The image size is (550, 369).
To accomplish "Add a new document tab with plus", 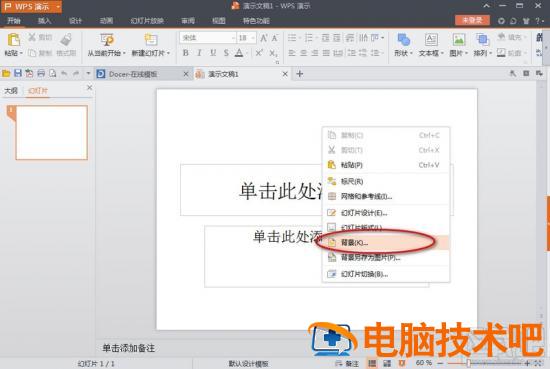I will pyautogui.click(x=300, y=74).
